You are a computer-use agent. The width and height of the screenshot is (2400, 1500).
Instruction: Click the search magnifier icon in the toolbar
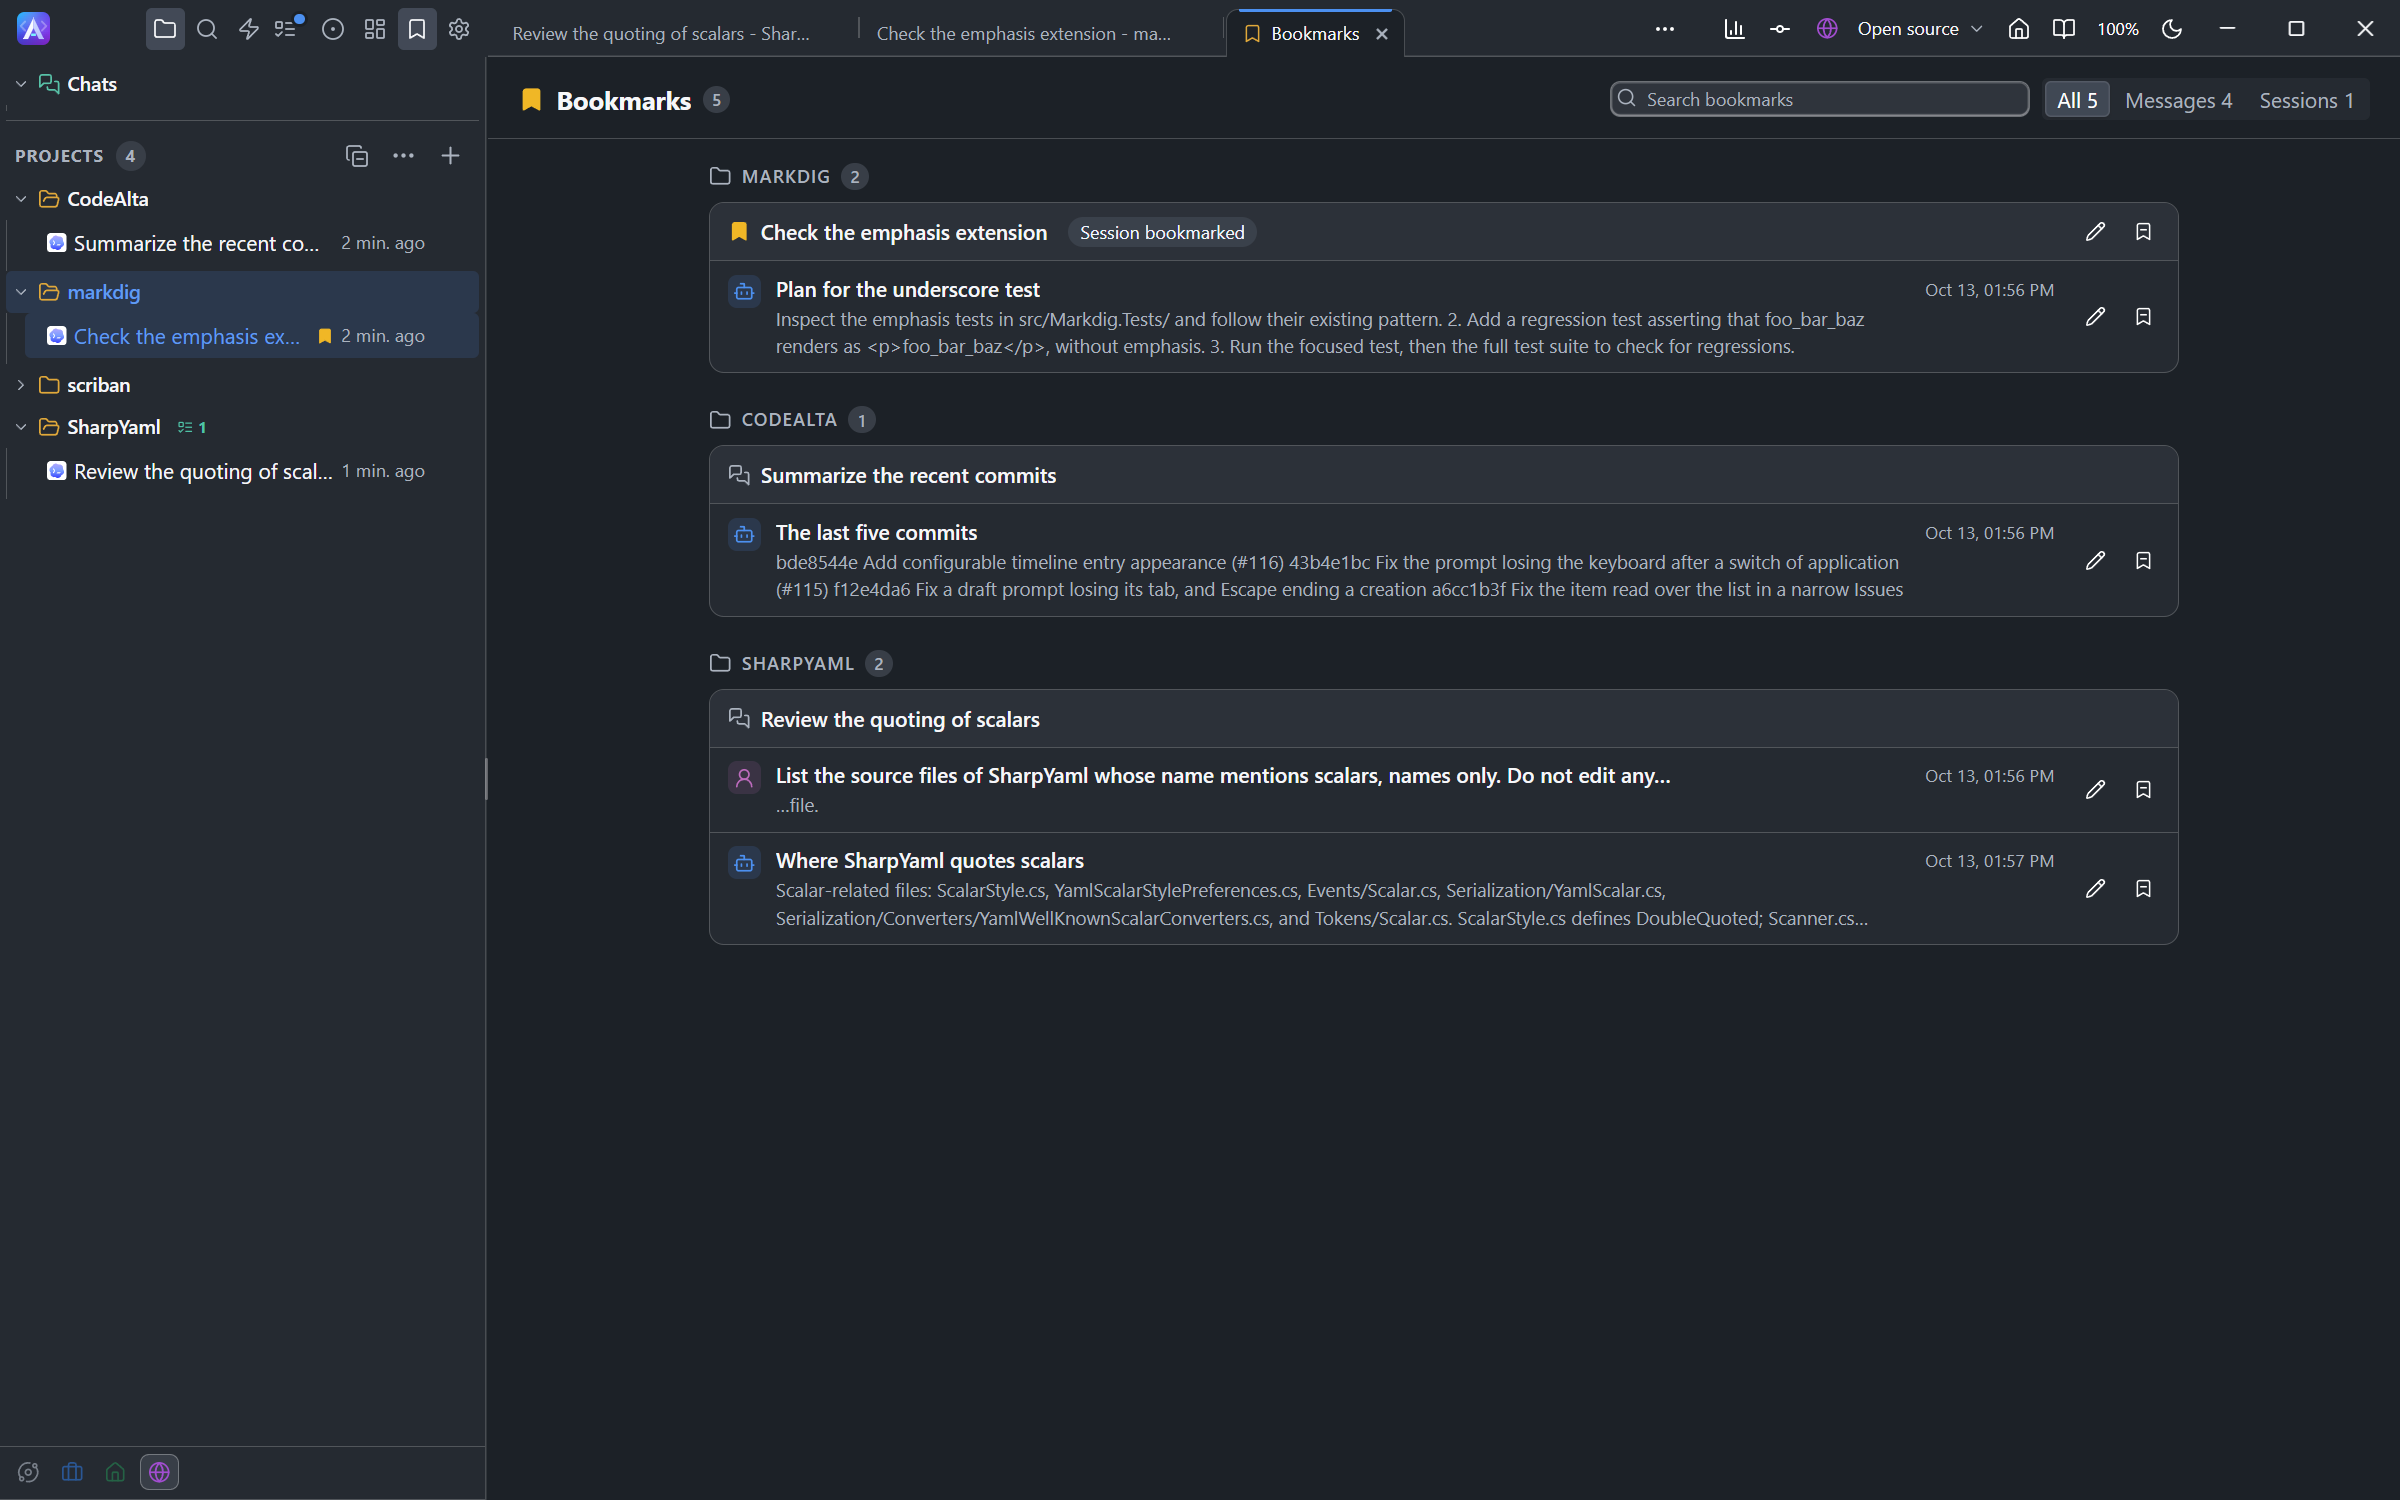pyautogui.click(x=207, y=29)
